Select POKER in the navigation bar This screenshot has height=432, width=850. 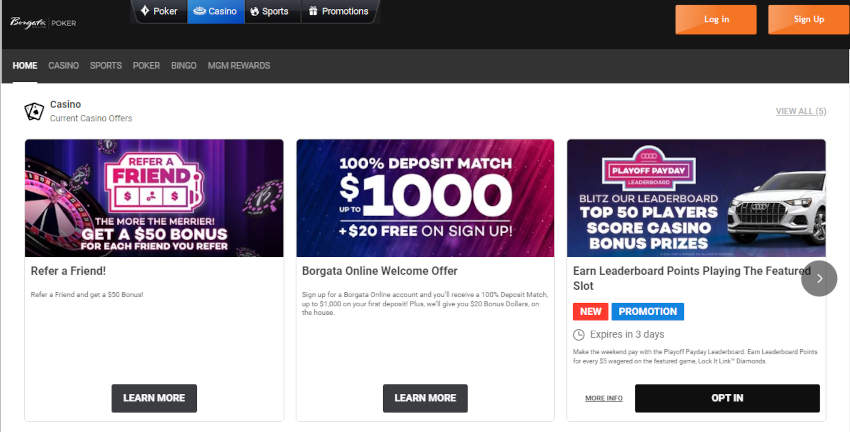(146, 66)
